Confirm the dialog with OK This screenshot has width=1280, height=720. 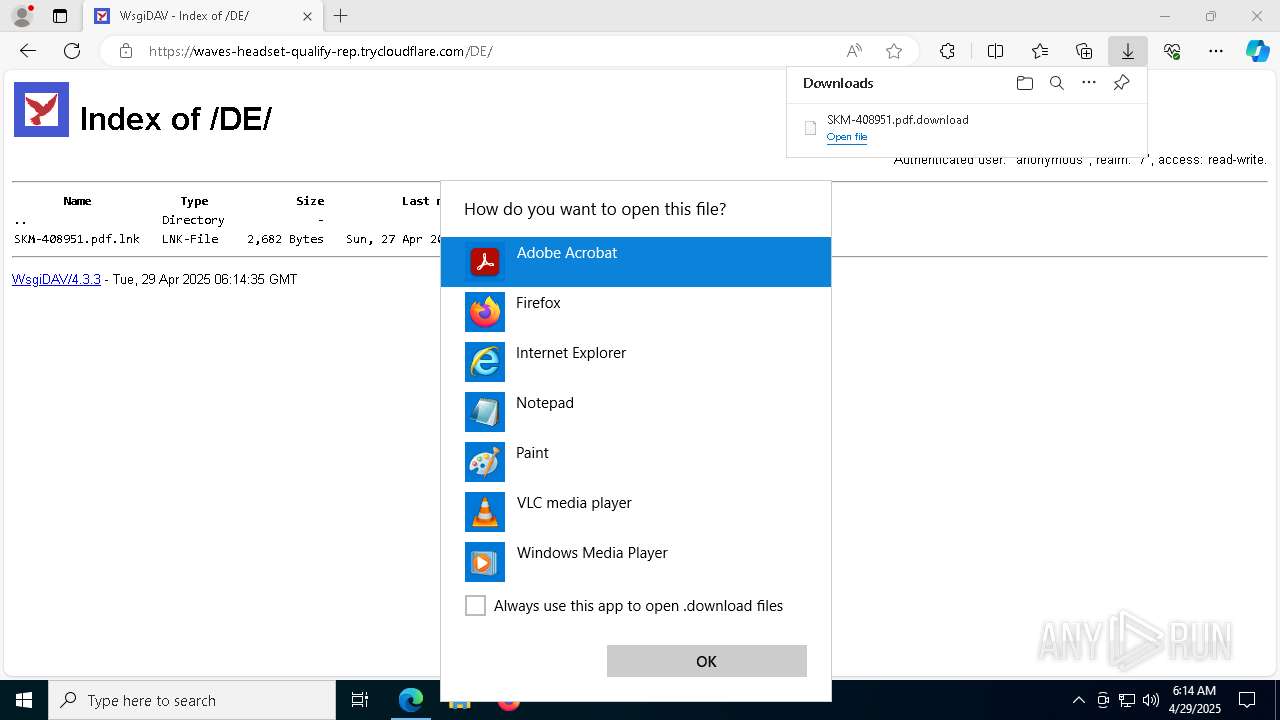tap(707, 661)
